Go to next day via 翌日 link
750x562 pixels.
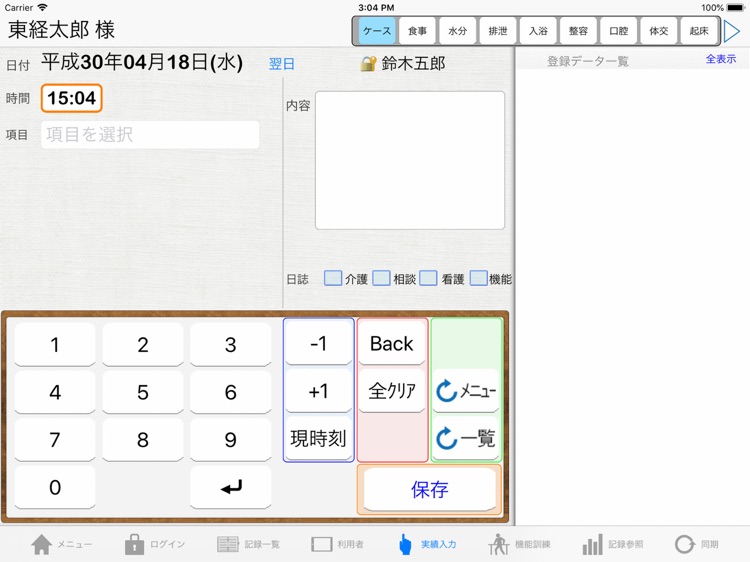281,64
